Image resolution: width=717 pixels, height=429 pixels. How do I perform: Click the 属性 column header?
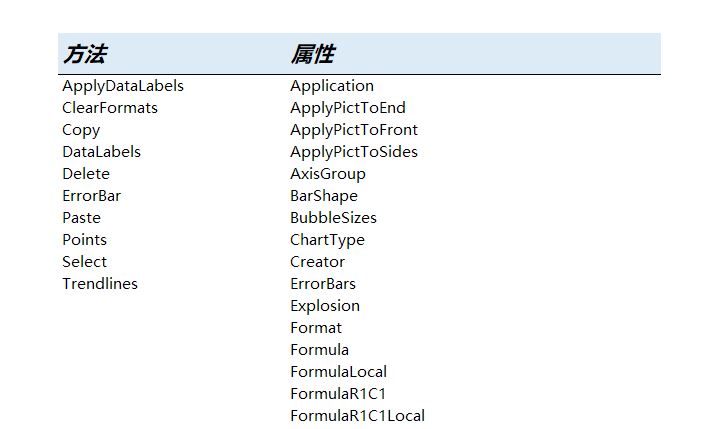tap(313, 54)
